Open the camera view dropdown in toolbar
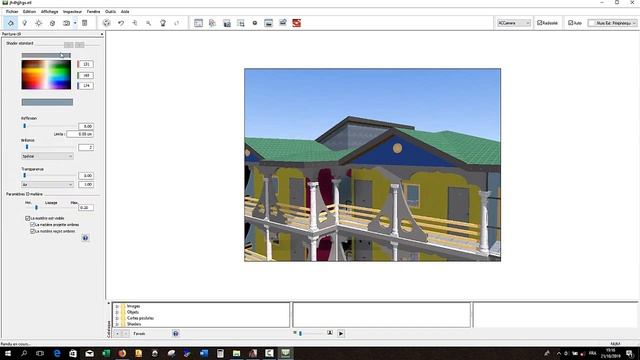Image resolution: width=640 pixels, height=360 pixels. pyautogui.click(x=514, y=23)
